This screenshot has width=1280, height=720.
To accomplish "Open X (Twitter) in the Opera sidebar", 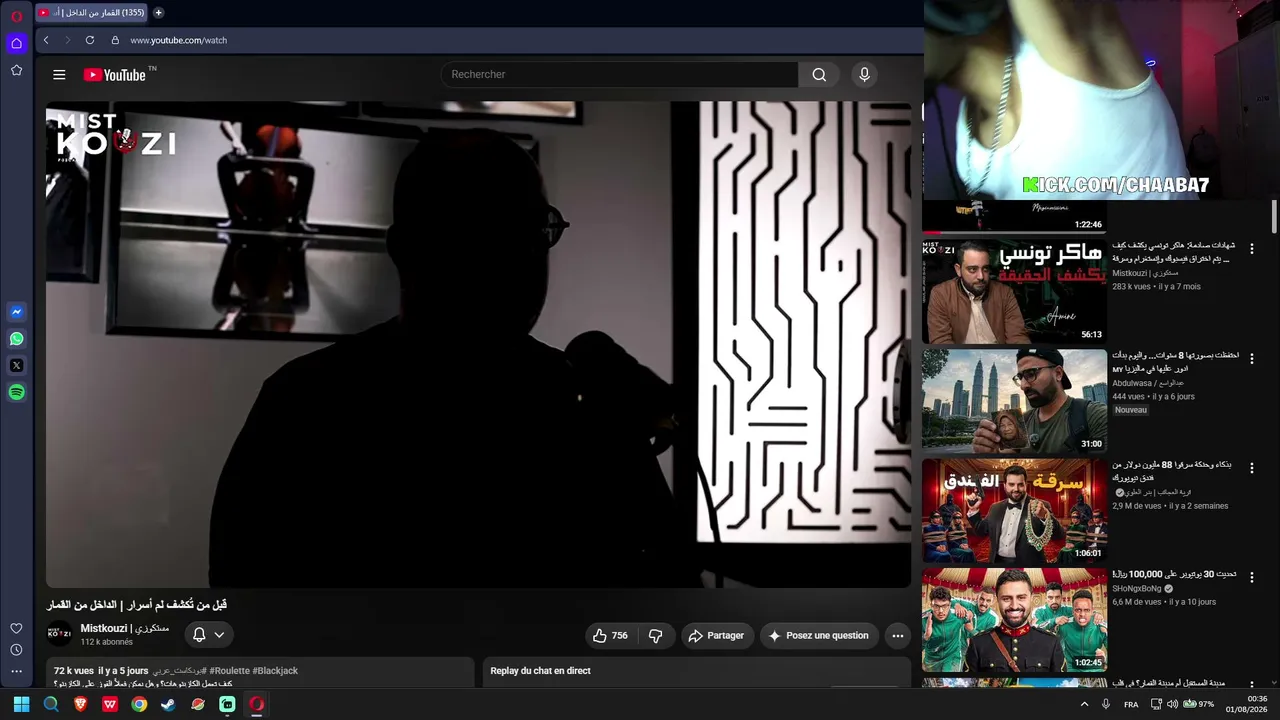I will pyautogui.click(x=16, y=366).
